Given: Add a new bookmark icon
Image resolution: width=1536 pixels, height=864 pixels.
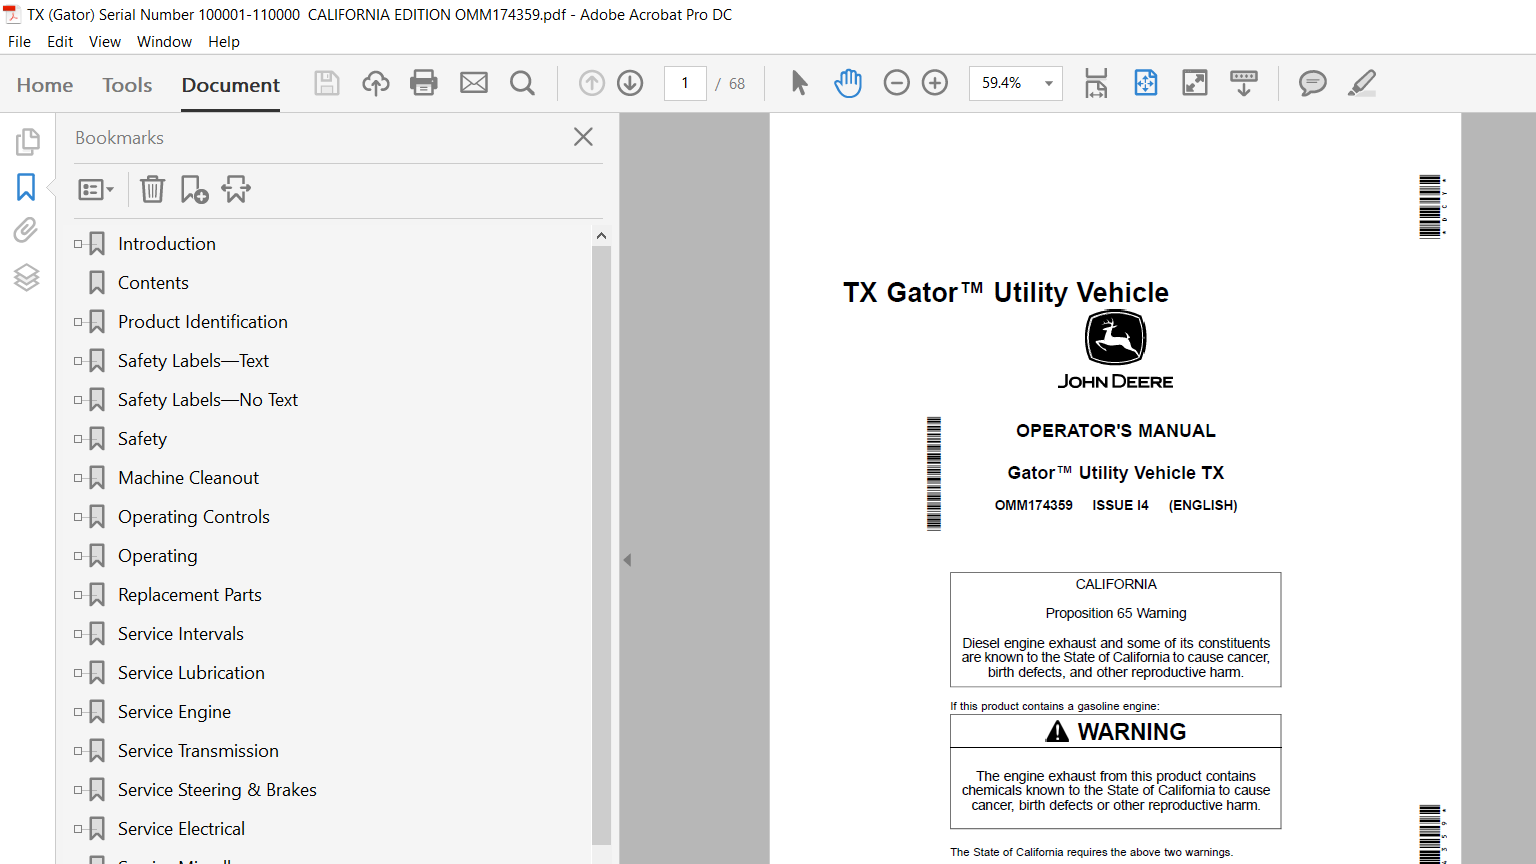Looking at the screenshot, I should (x=194, y=189).
